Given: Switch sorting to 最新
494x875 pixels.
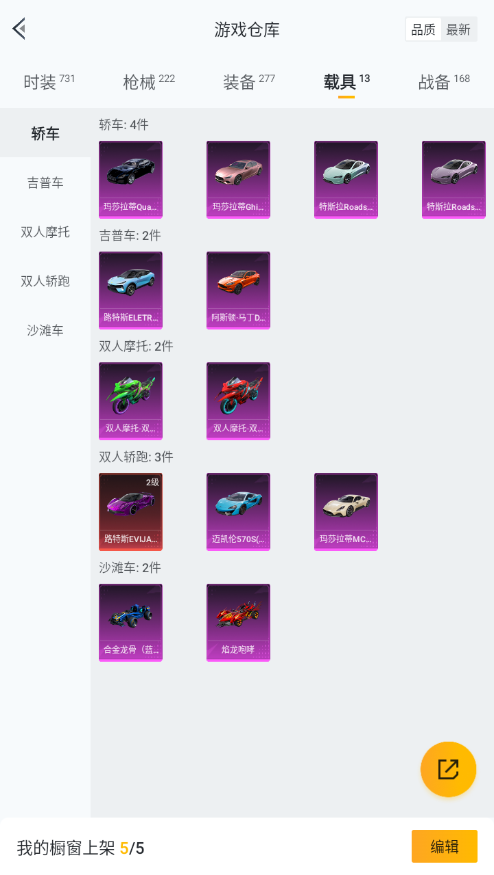Looking at the screenshot, I should (x=458, y=30).
